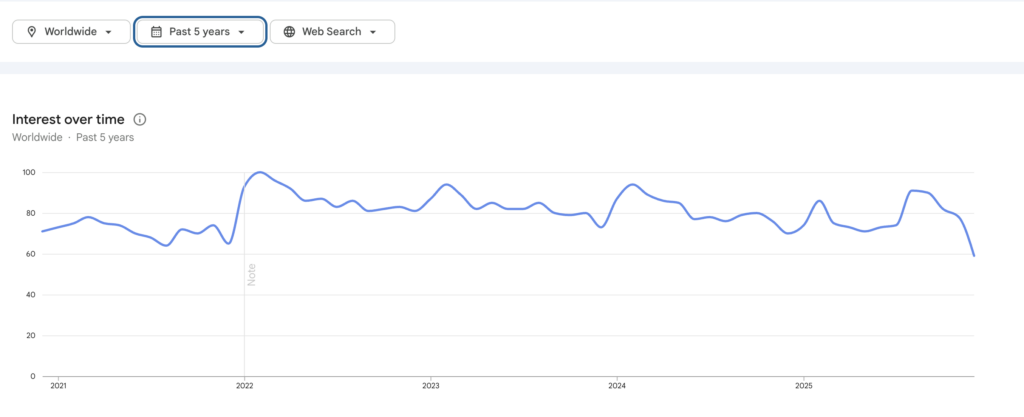Click the trend line's peak at early 2022
1024x417 pixels.
click(260, 173)
